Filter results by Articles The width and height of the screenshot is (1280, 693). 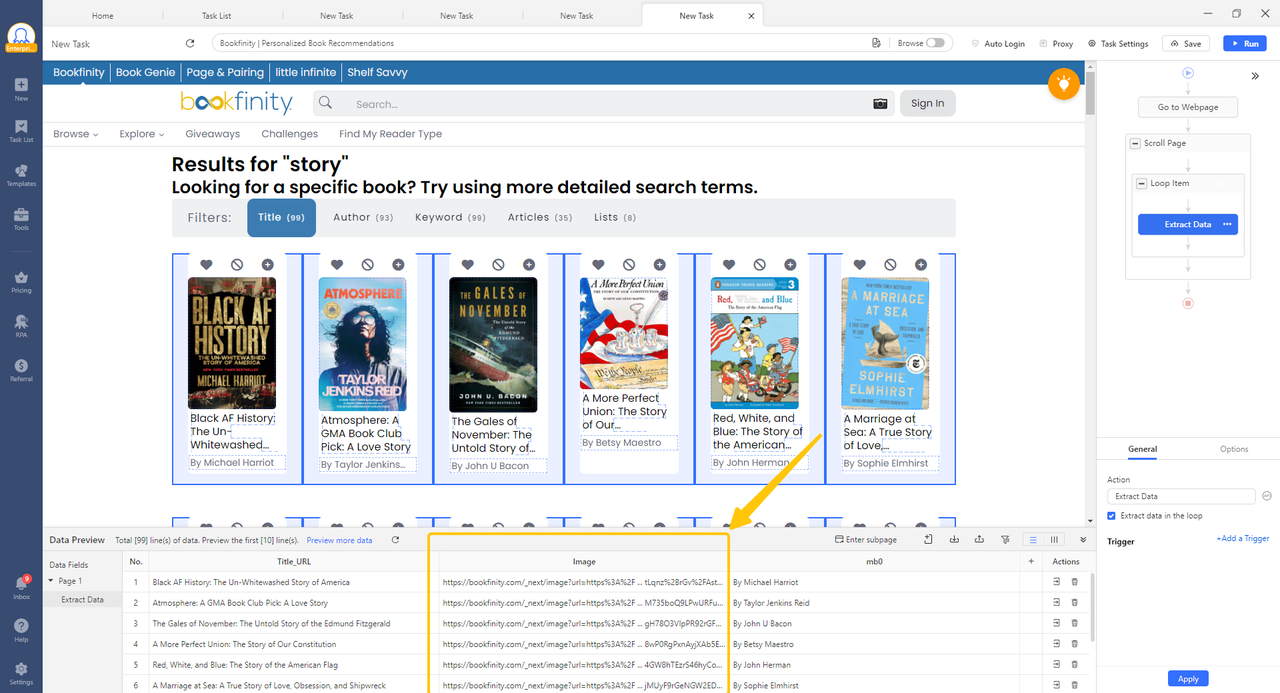click(540, 217)
